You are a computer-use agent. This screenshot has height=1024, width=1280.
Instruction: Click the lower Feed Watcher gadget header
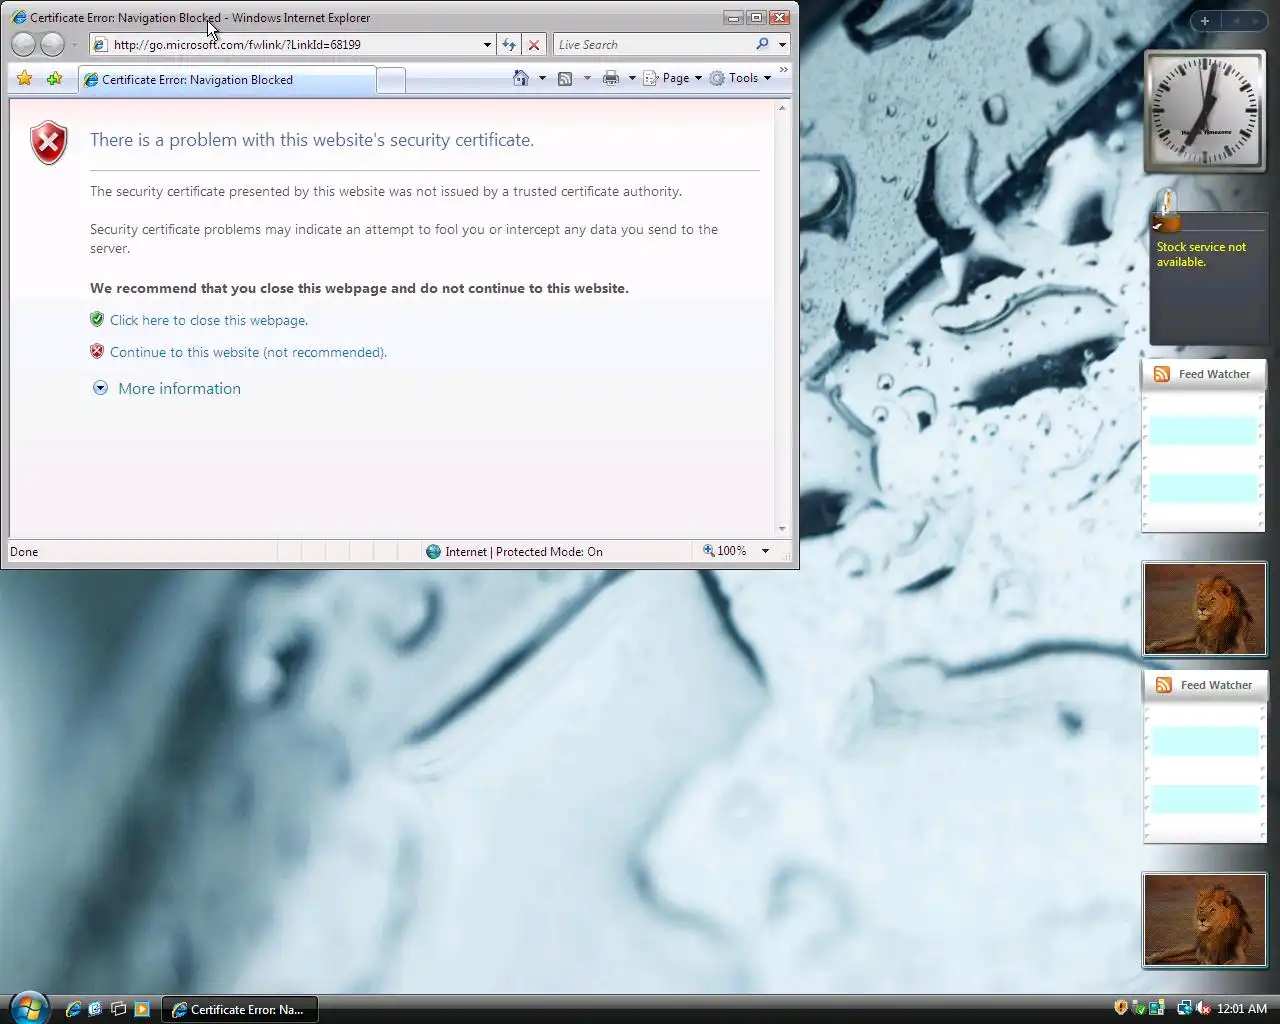1206,685
